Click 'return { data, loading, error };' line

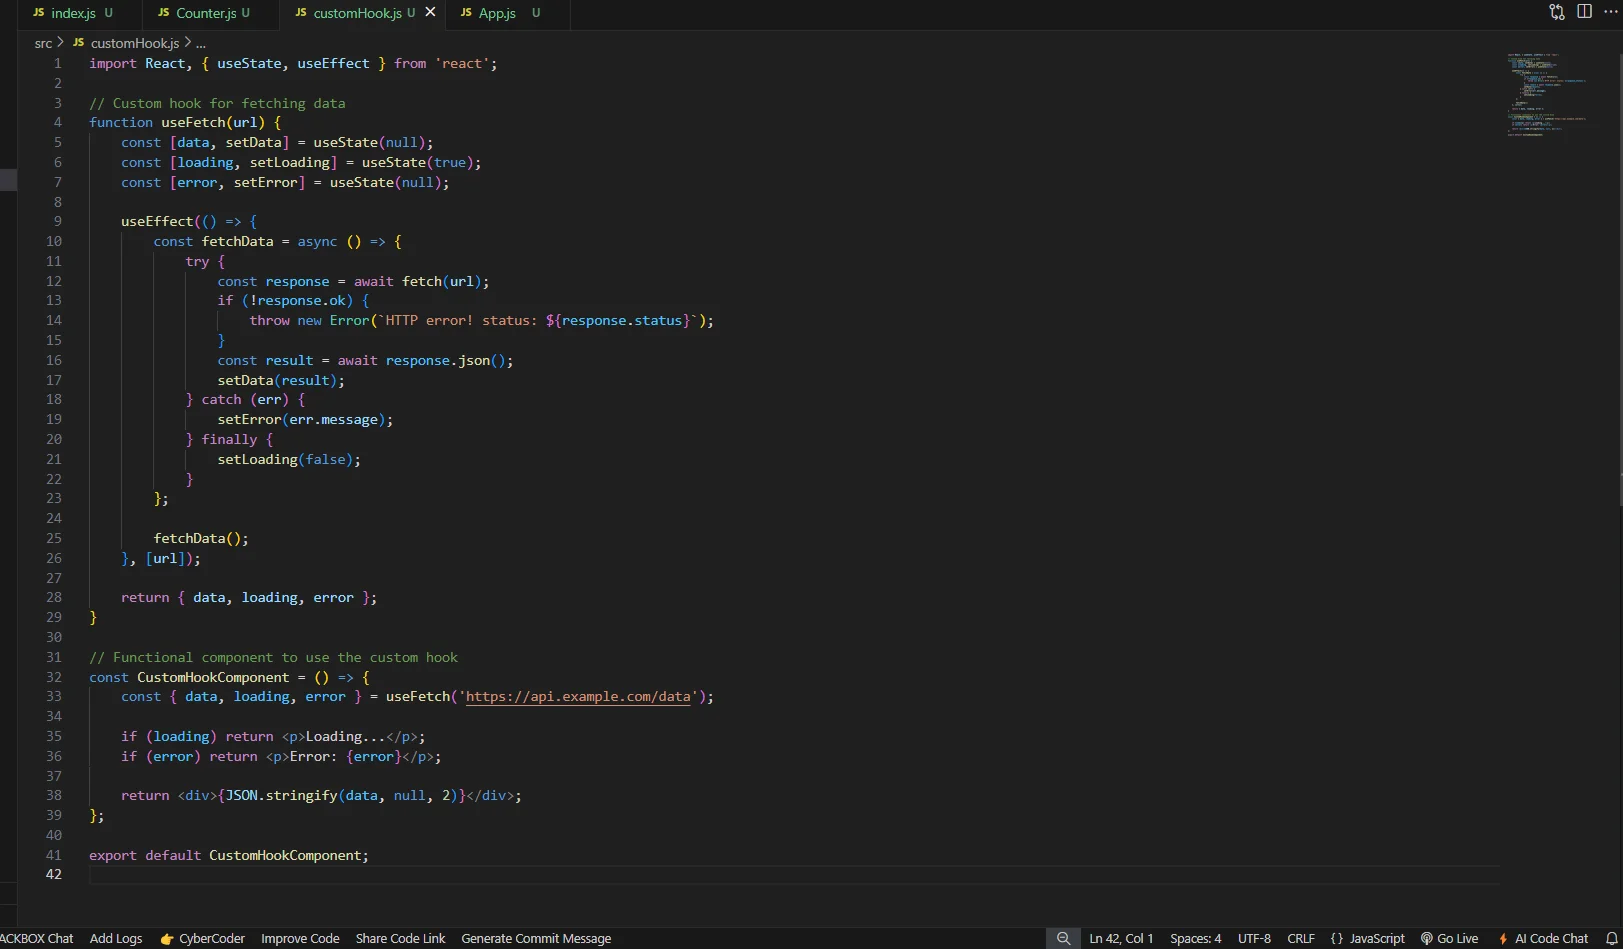[x=249, y=597]
